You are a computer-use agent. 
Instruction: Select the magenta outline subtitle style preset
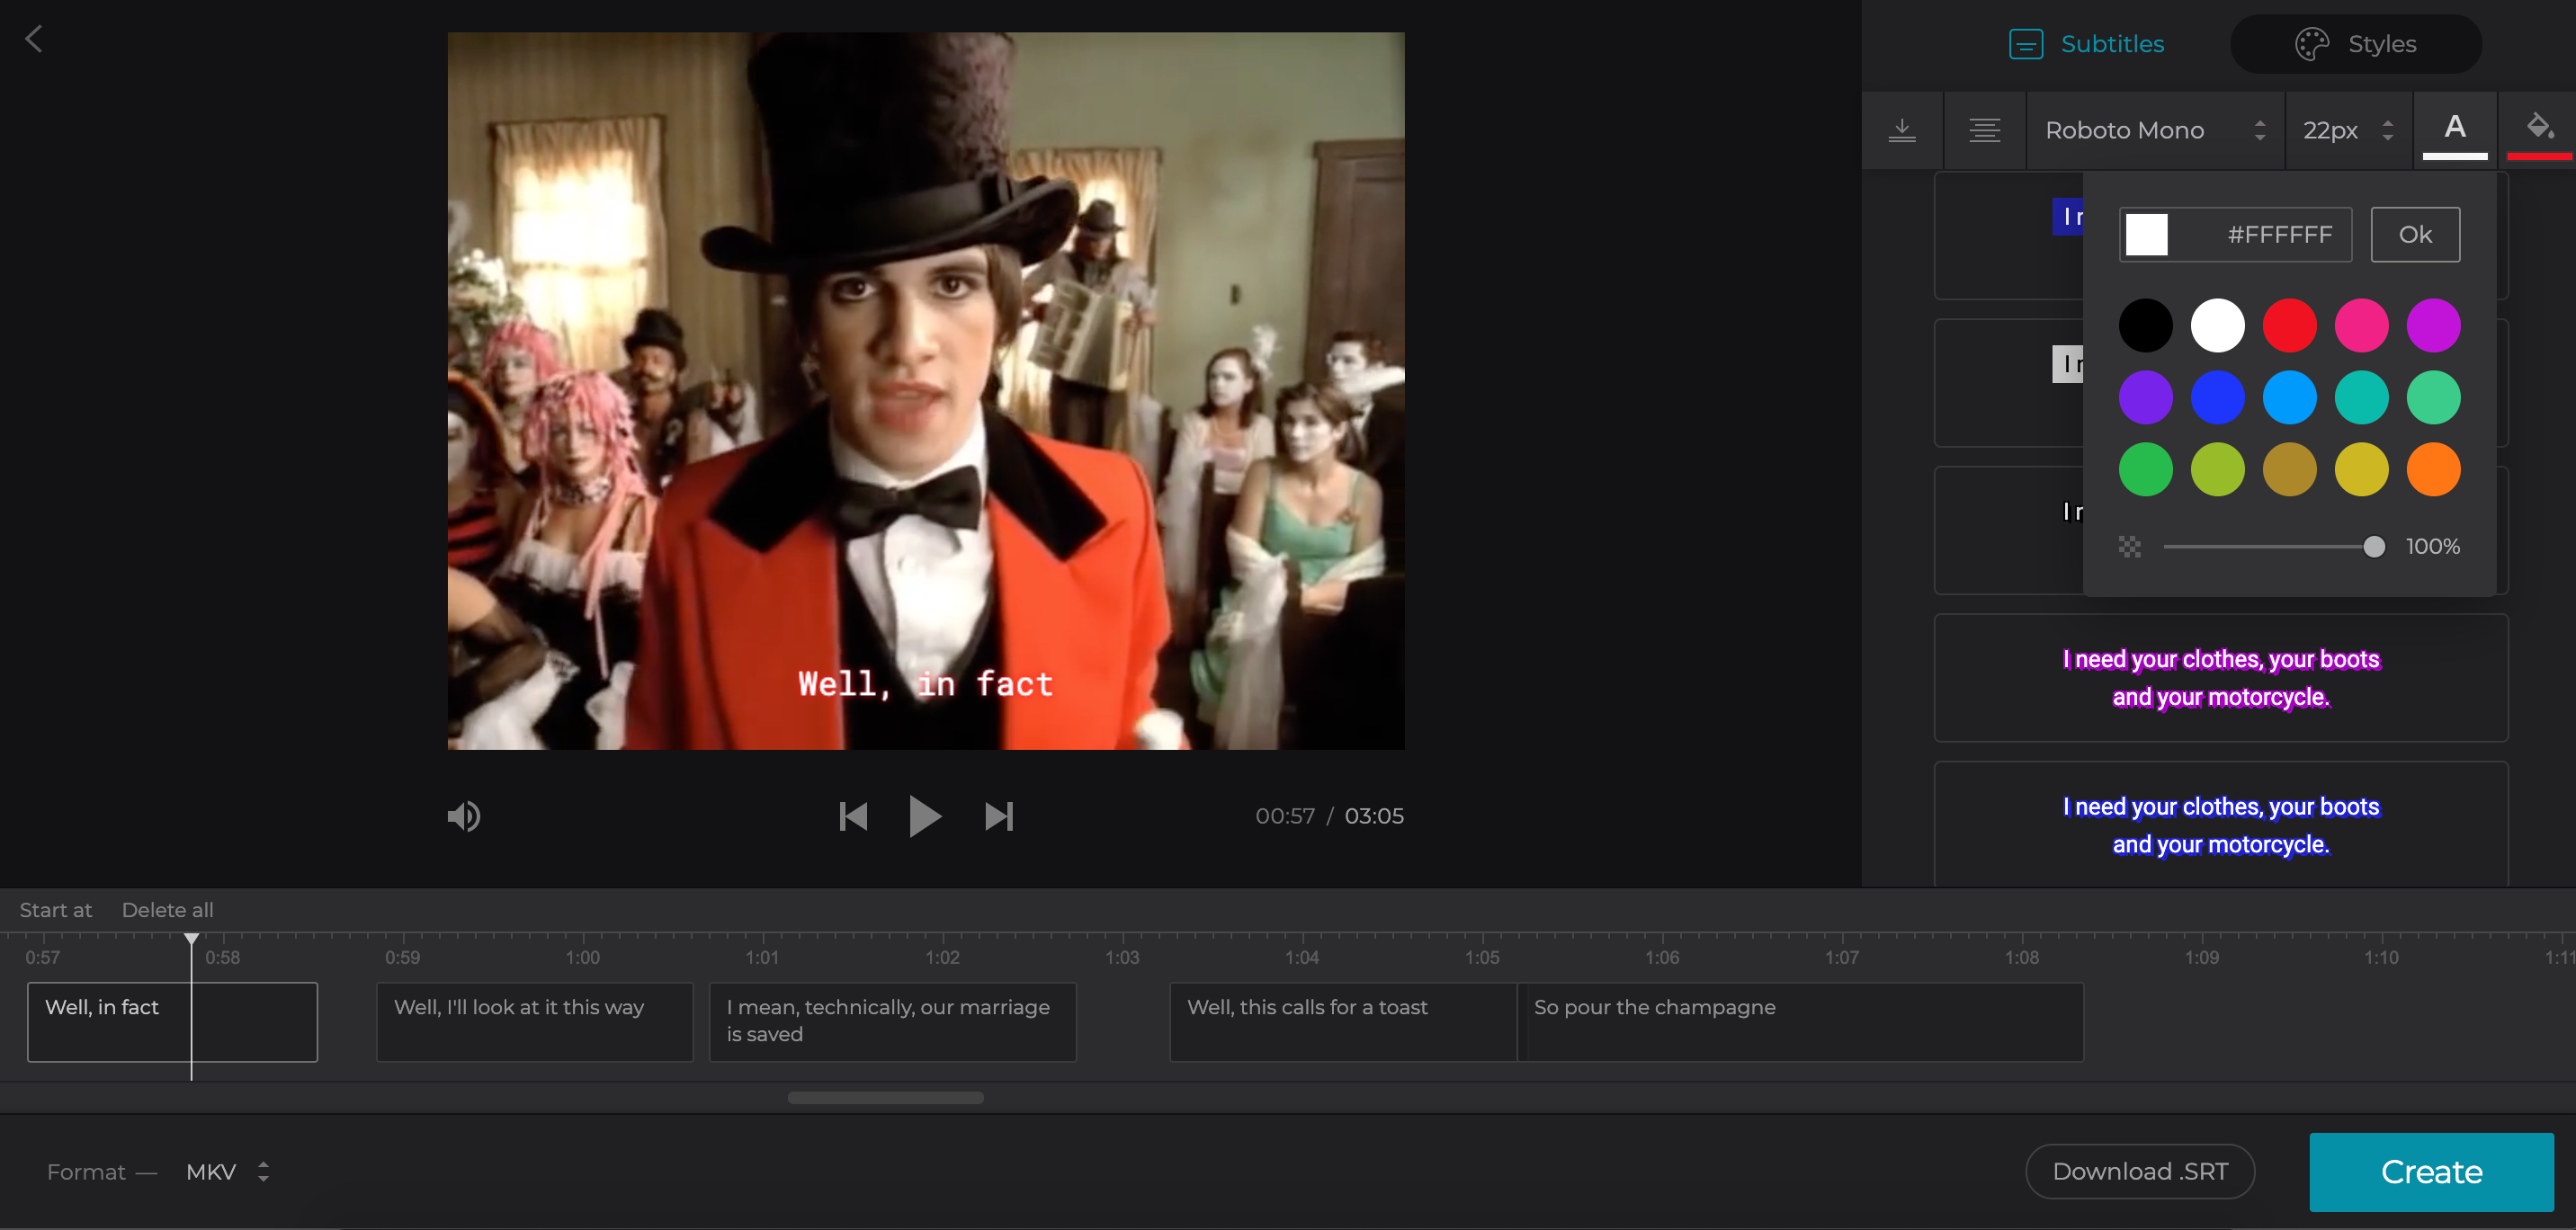[x=2221, y=678]
